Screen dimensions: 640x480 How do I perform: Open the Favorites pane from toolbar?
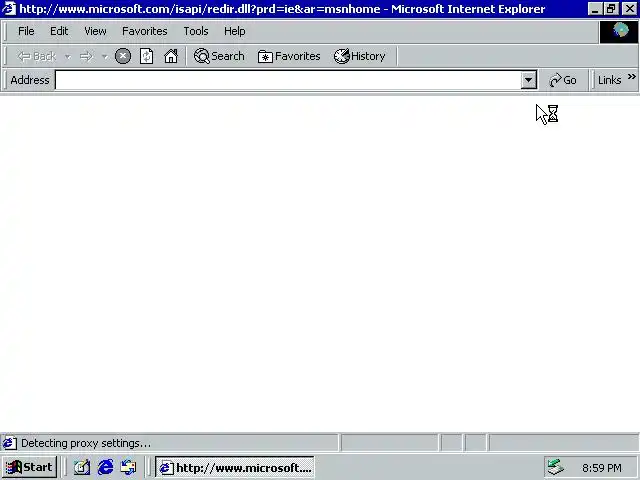pyautogui.click(x=289, y=56)
